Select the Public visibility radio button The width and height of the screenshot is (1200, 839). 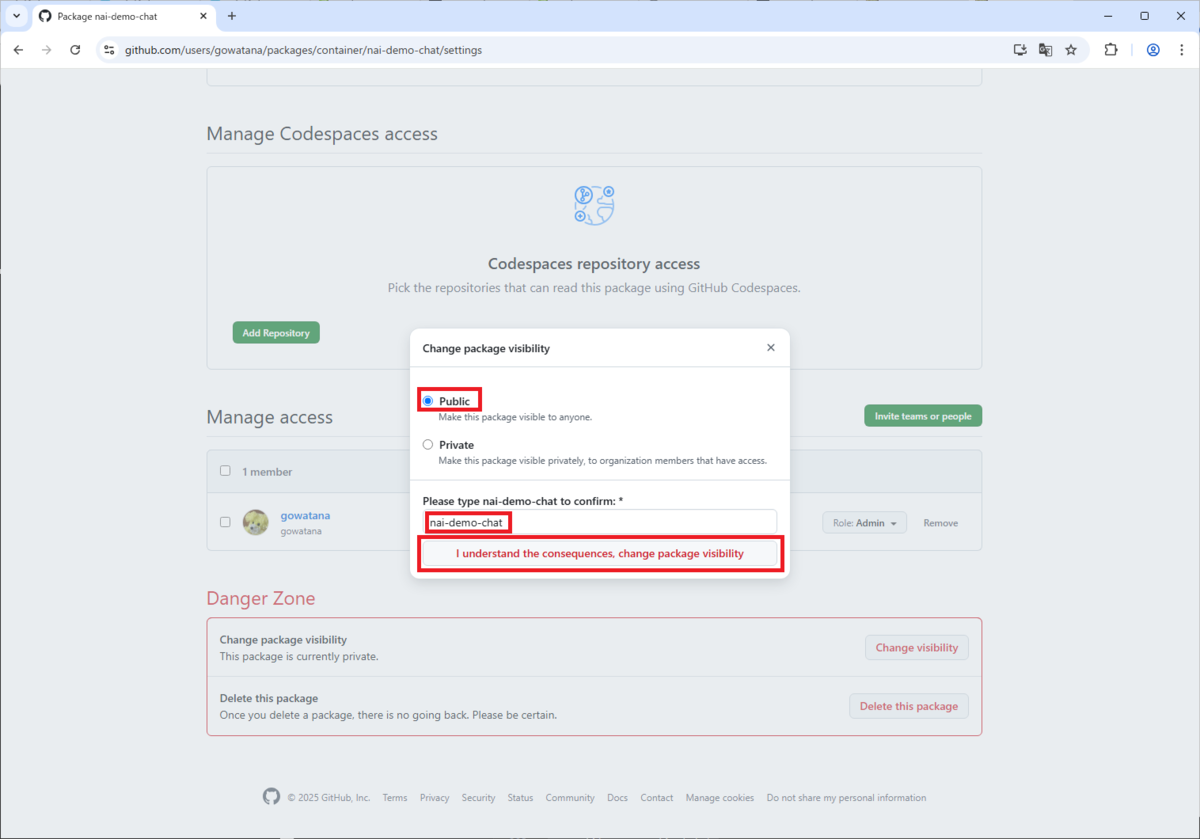coord(428,401)
